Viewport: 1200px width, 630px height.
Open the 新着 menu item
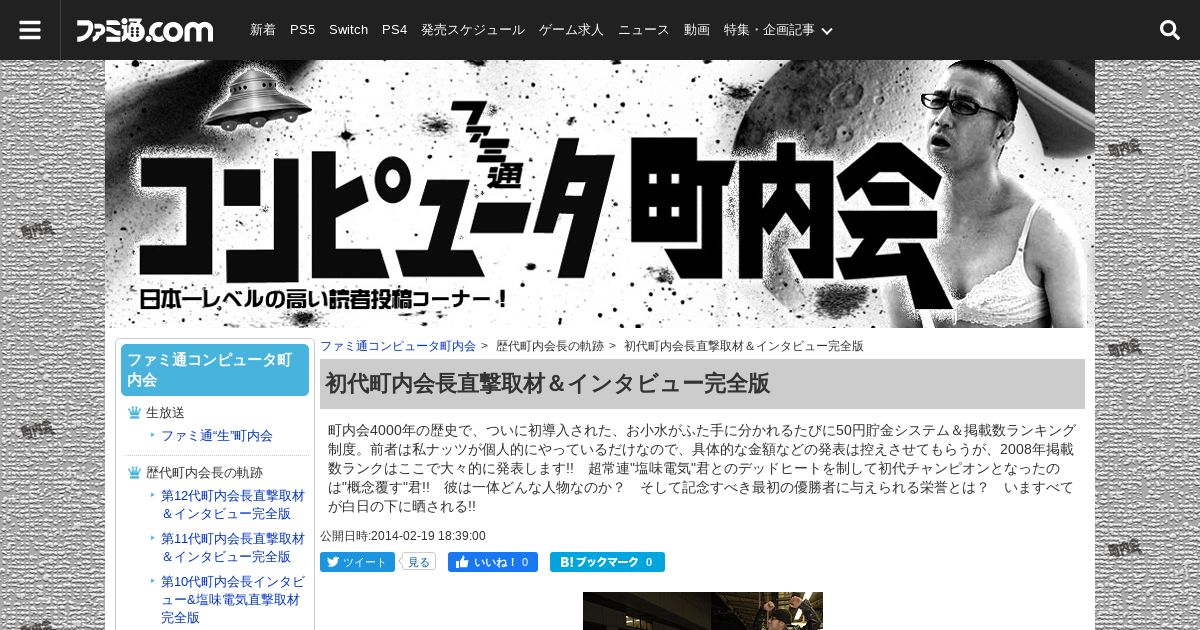263,30
